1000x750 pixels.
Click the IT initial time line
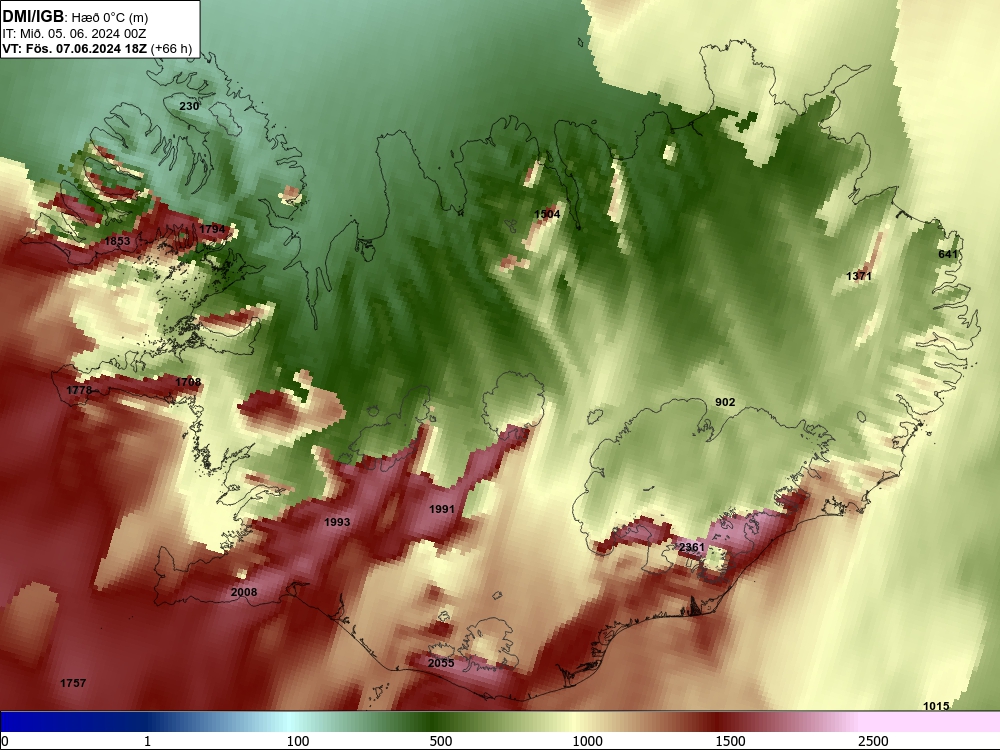point(74,34)
